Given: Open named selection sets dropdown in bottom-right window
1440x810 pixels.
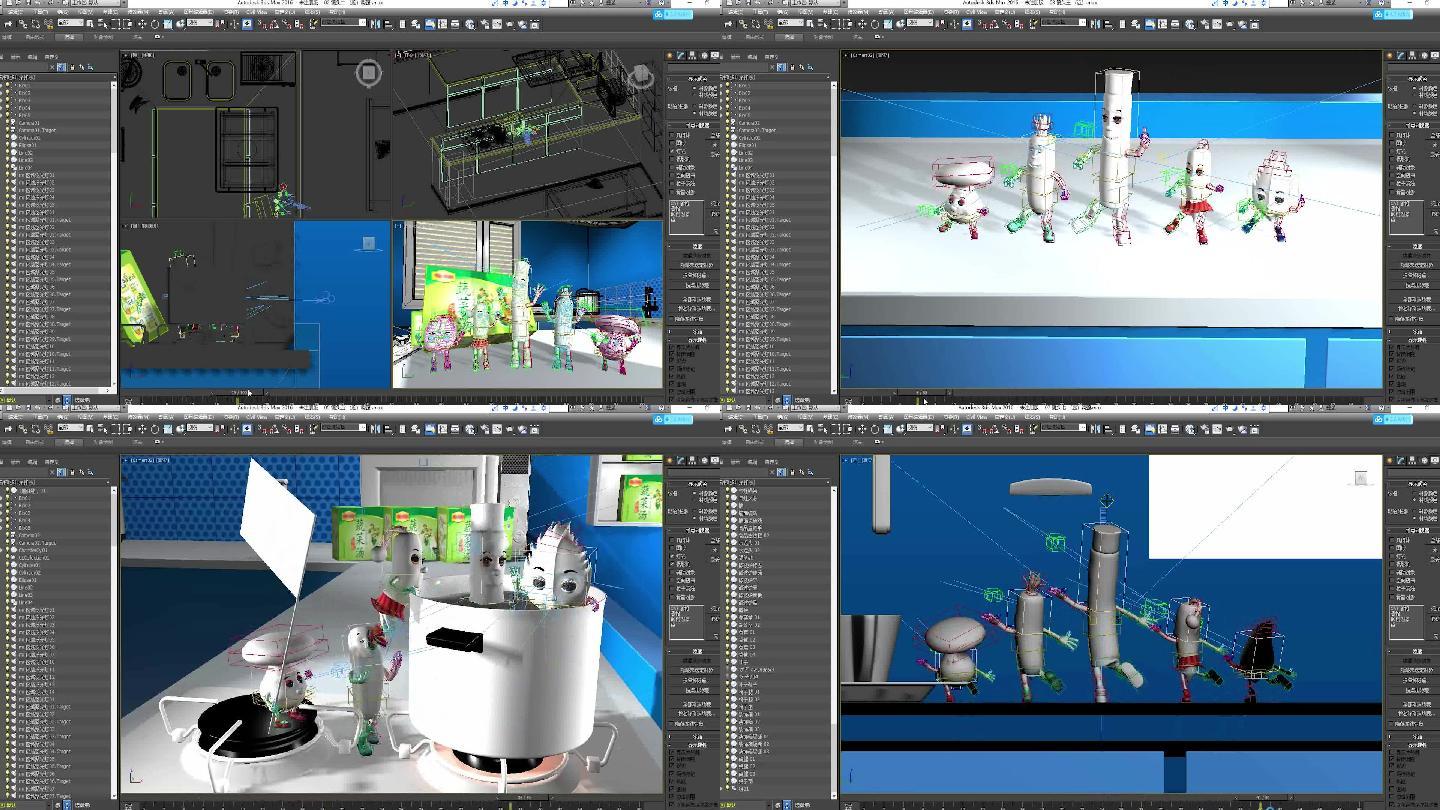Looking at the screenshot, I should coord(1063,429).
